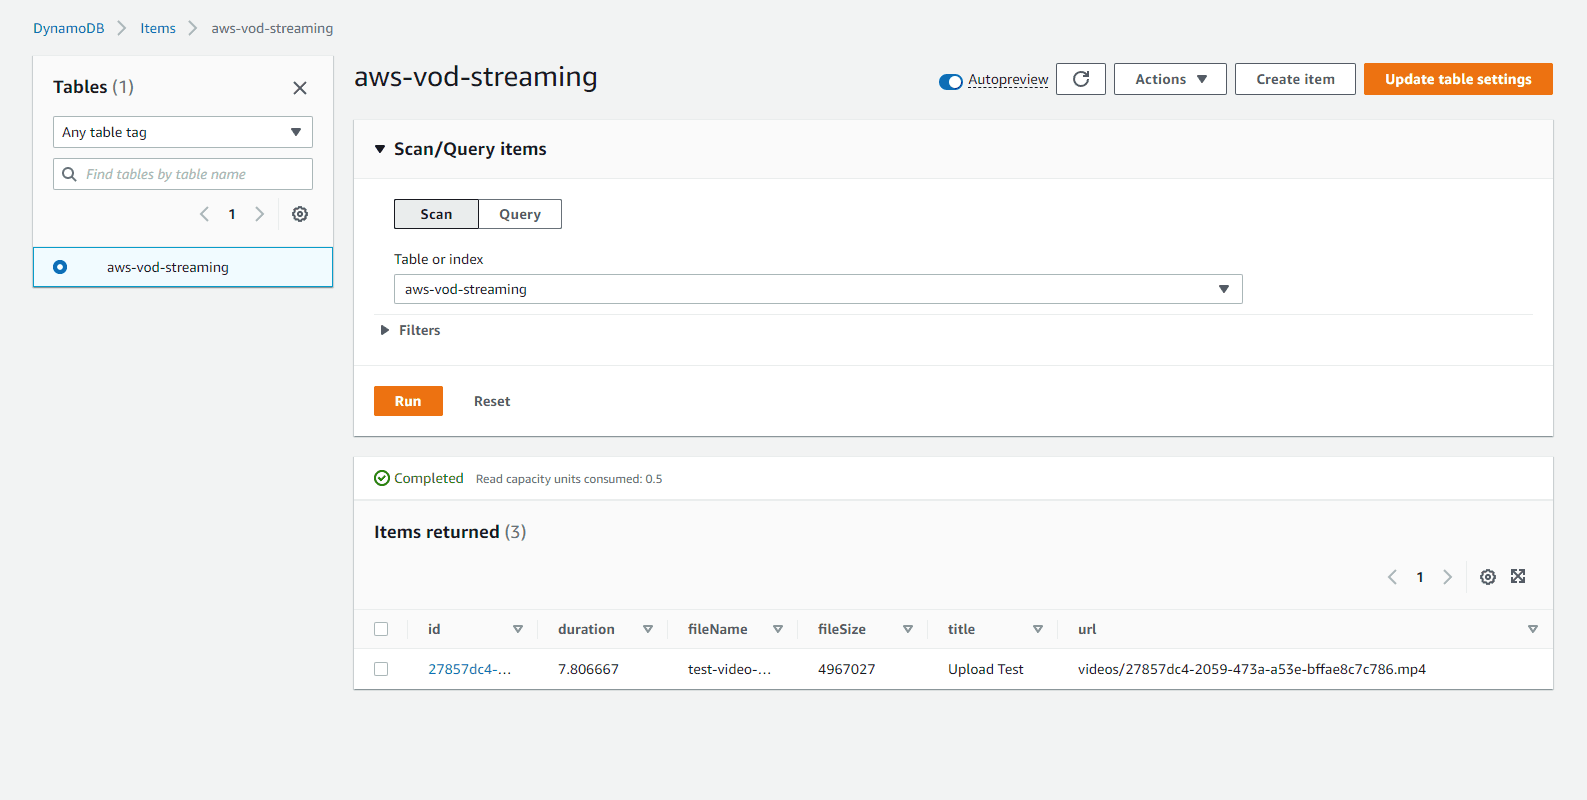Click the green Completed status icon
Image resolution: width=1587 pixels, height=800 pixels.
click(382, 478)
